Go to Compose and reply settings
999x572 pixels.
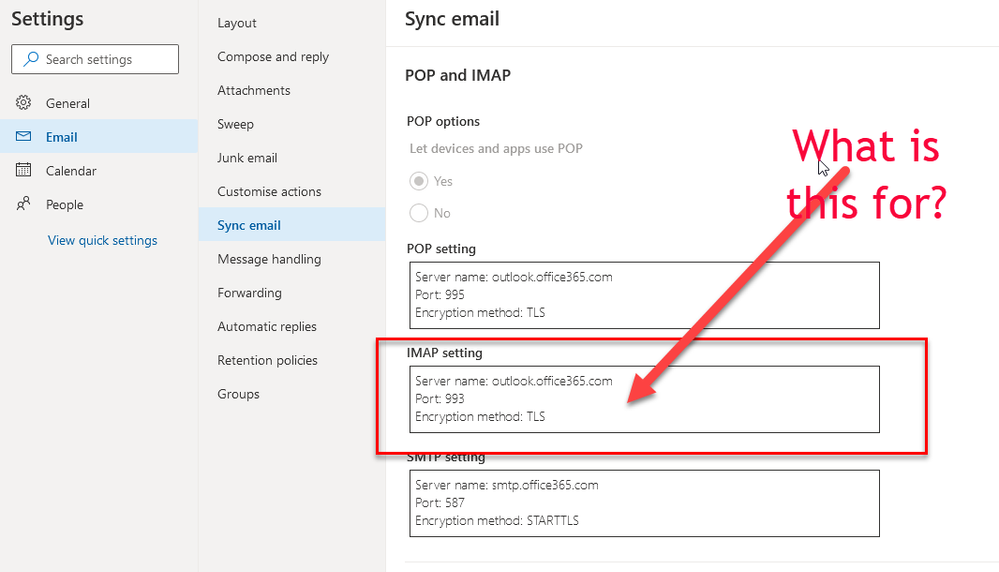click(273, 57)
